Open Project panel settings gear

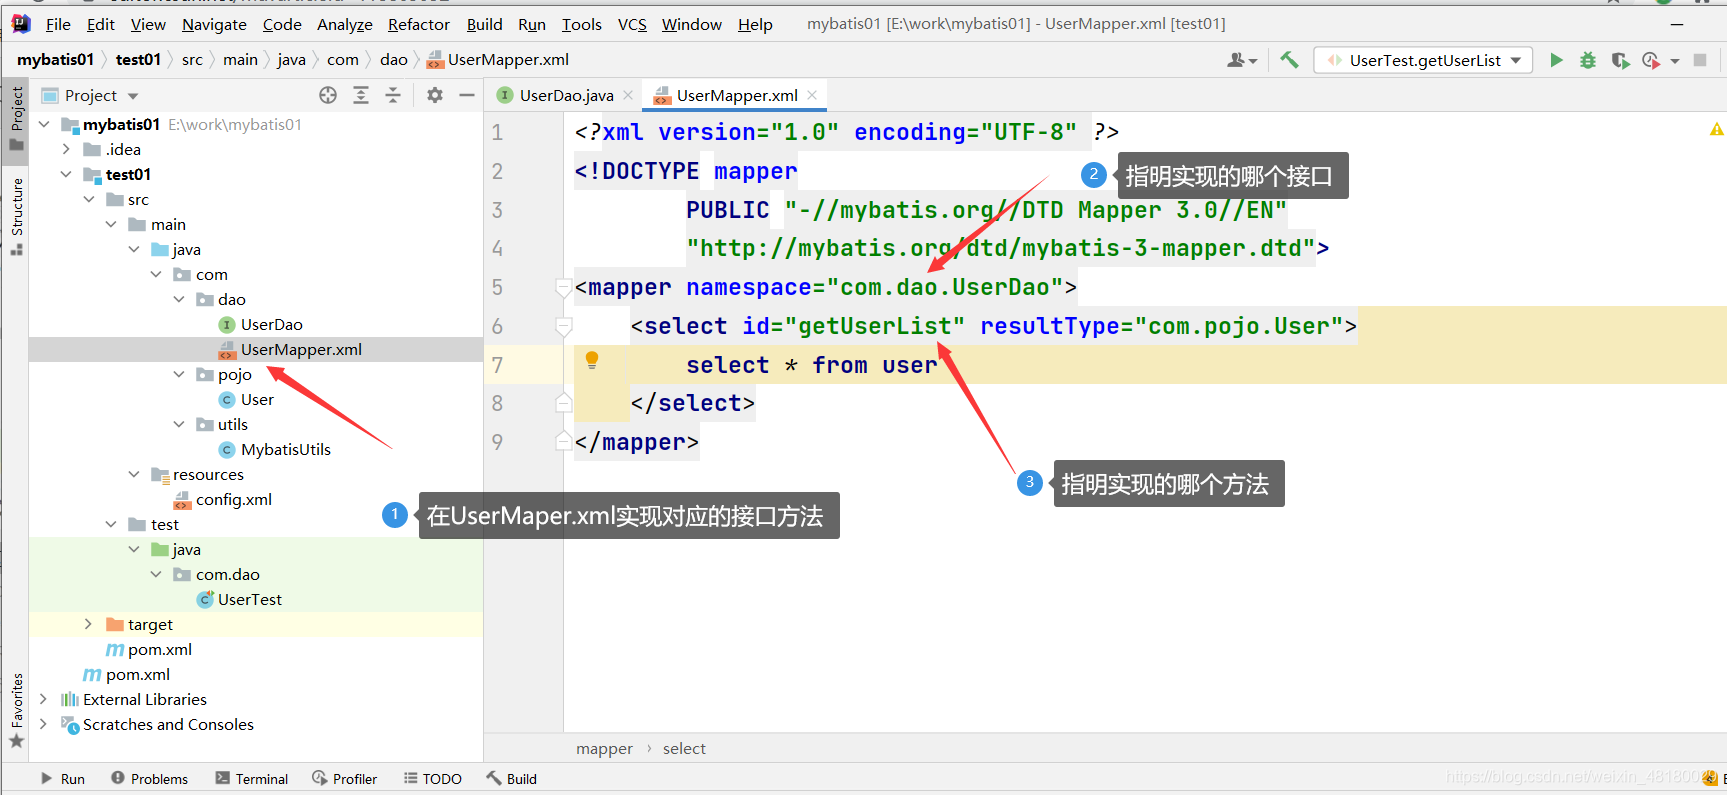pyautogui.click(x=435, y=95)
